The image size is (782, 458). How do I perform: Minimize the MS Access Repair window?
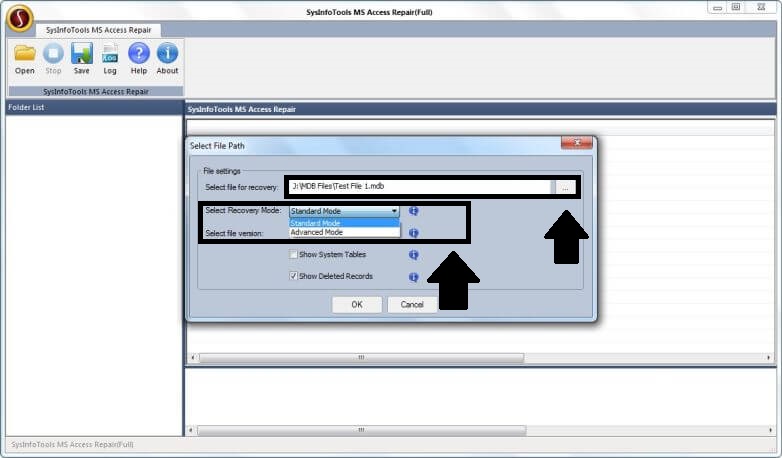(x=717, y=7)
